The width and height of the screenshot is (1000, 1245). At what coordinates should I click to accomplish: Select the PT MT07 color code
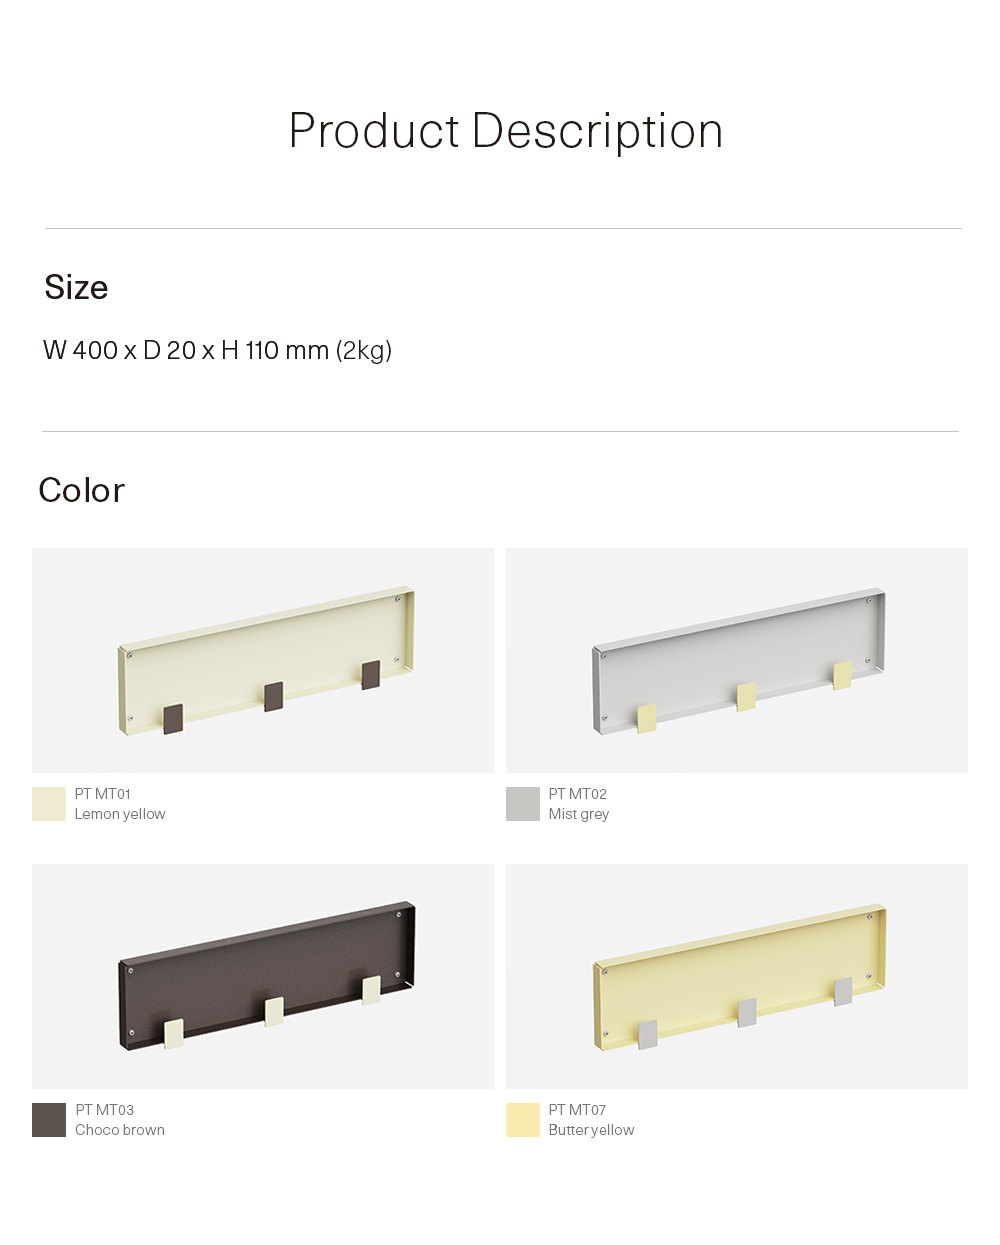pyautogui.click(x=577, y=1110)
